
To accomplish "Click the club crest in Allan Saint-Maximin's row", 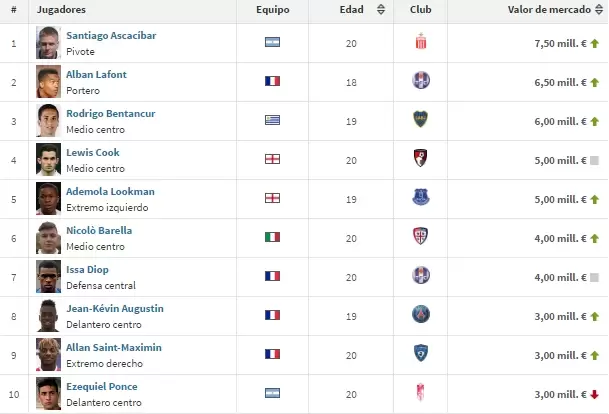I will (x=420, y=354).
